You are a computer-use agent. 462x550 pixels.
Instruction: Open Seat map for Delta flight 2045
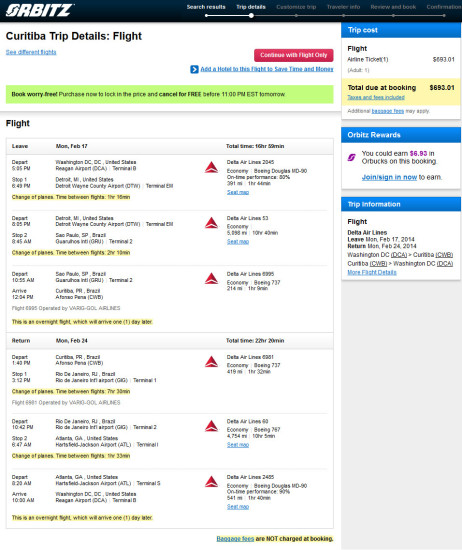[x=238, y=192]
